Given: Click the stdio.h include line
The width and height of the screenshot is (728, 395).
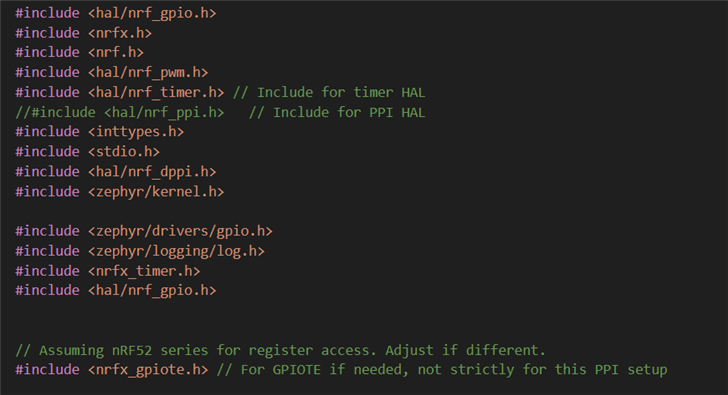Looking at the screenshot, I should coord(87,152).
